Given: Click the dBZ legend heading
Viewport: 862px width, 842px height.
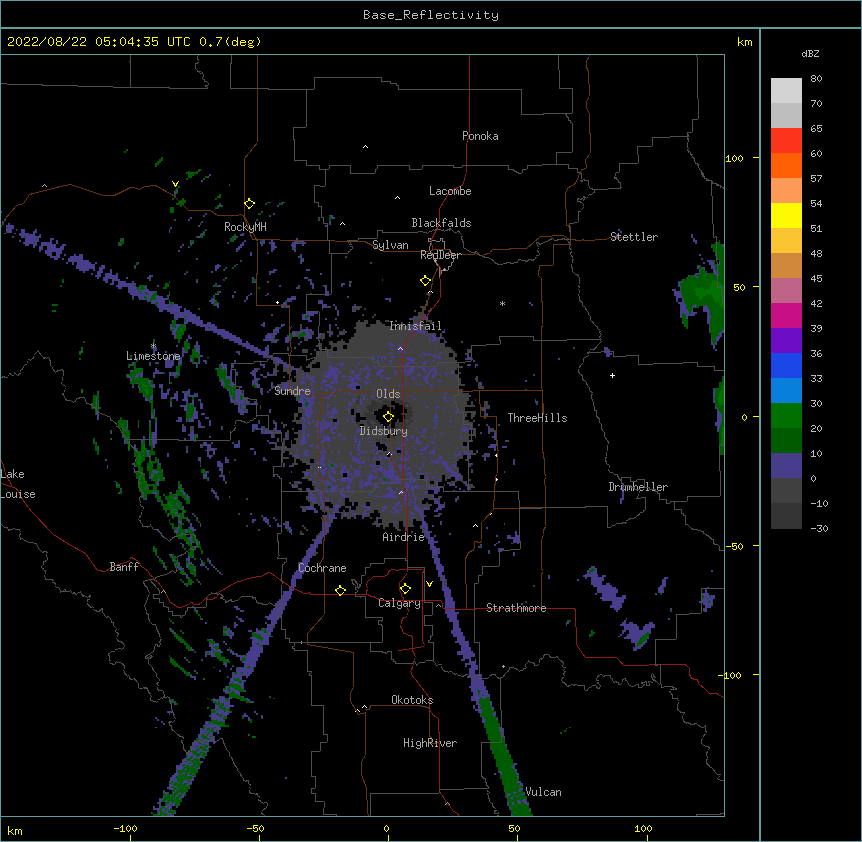Looking at the screenshot, I should pyautogui.click(x=810, y=53).
